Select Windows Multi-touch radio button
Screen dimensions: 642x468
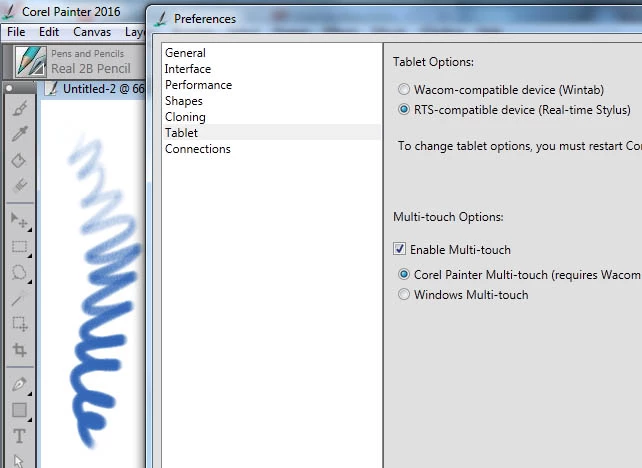coord(403,294)
